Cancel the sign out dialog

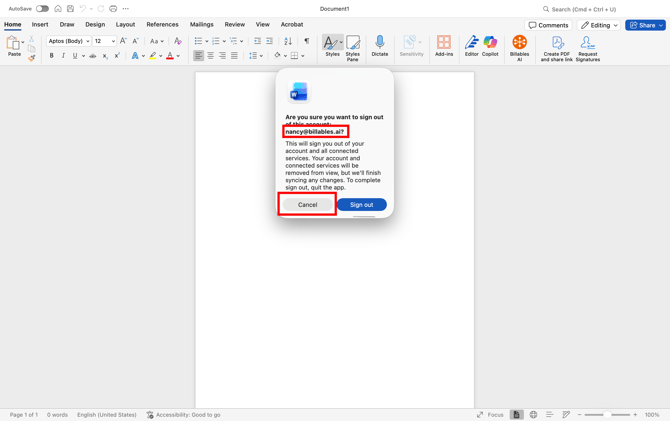tap(307, 205)
